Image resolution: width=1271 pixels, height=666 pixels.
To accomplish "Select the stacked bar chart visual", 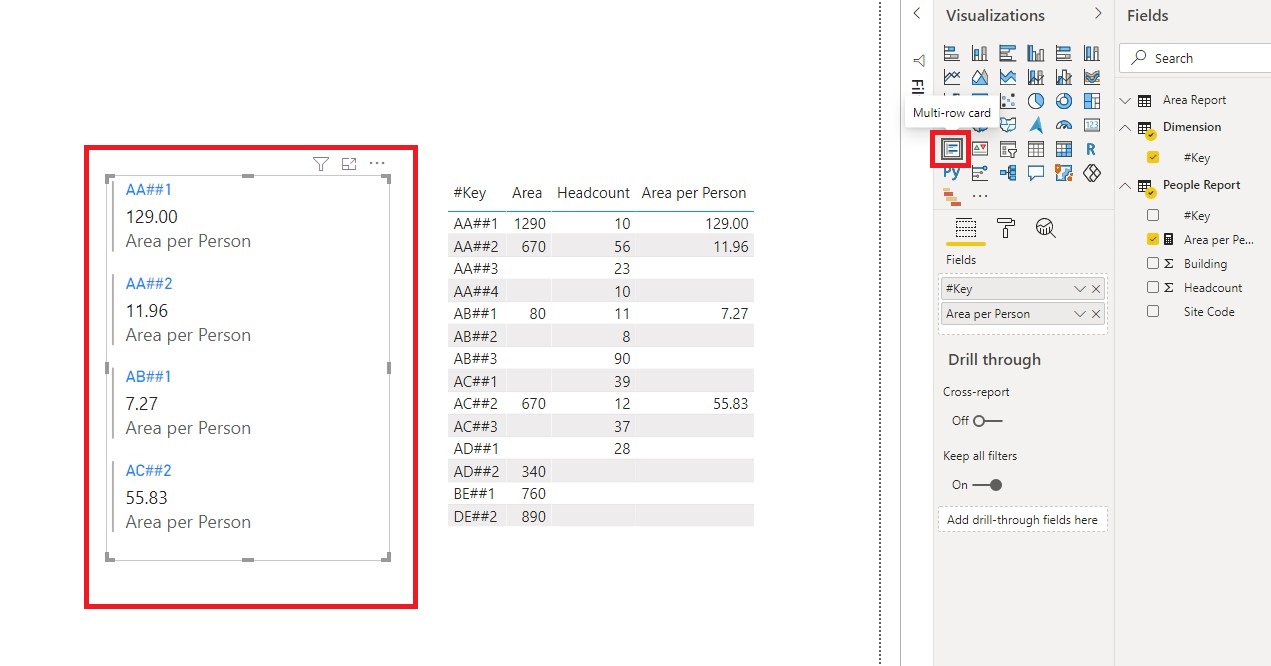I will click(952, 53).
